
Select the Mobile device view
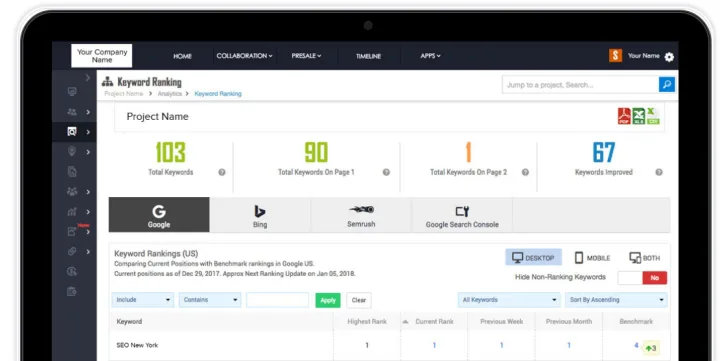coord(592,258)
